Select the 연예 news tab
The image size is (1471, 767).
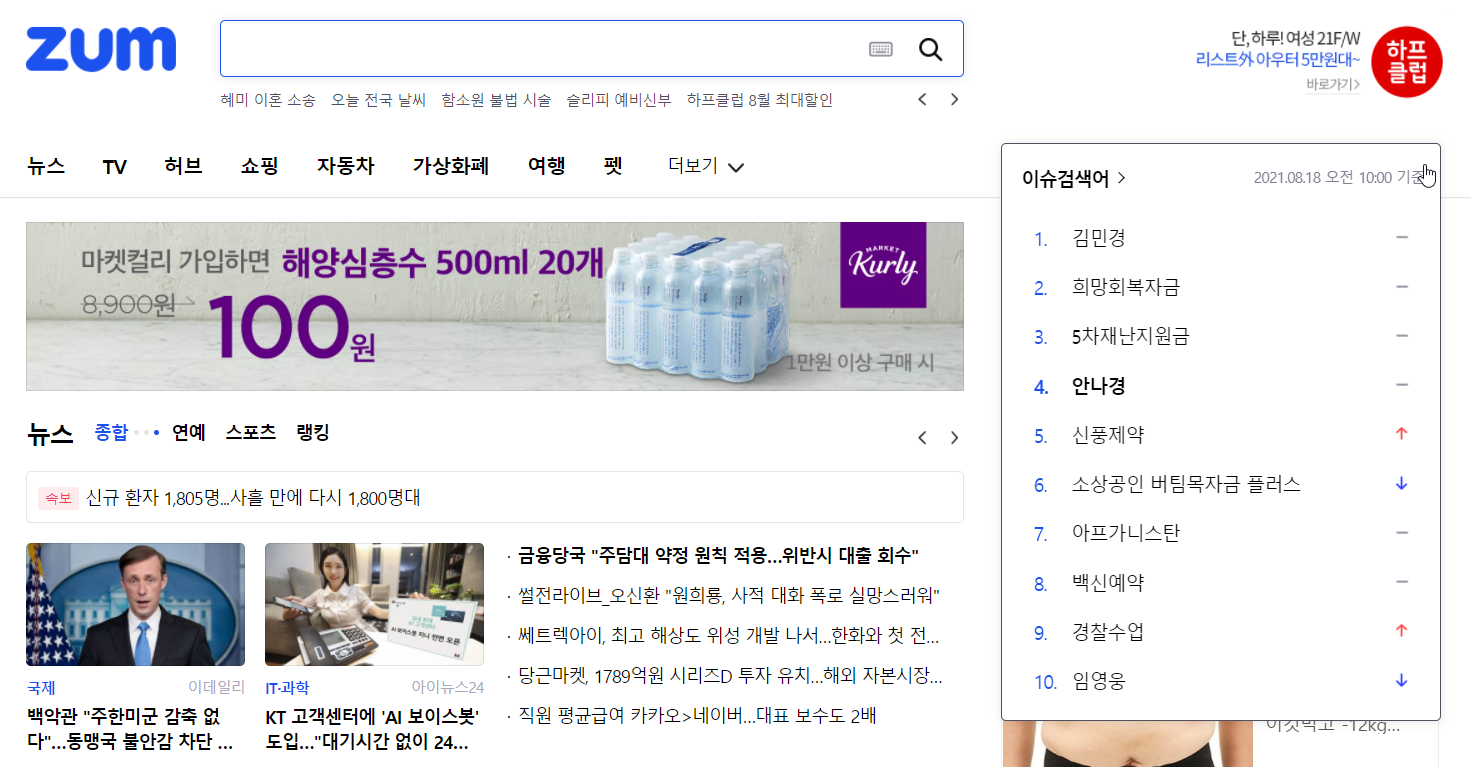click(189, 432)
